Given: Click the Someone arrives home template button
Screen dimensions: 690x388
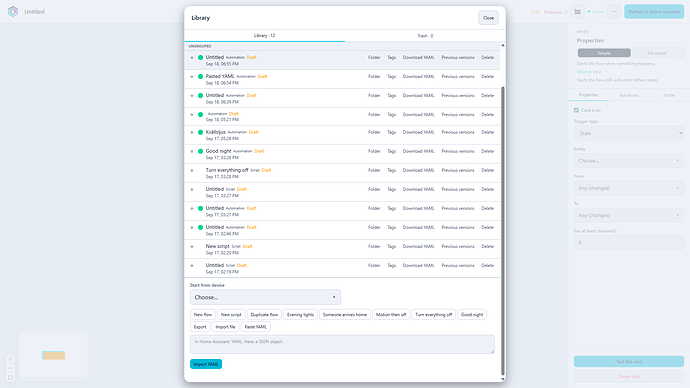Looking at the screenshot, I should tap(345, 315).
